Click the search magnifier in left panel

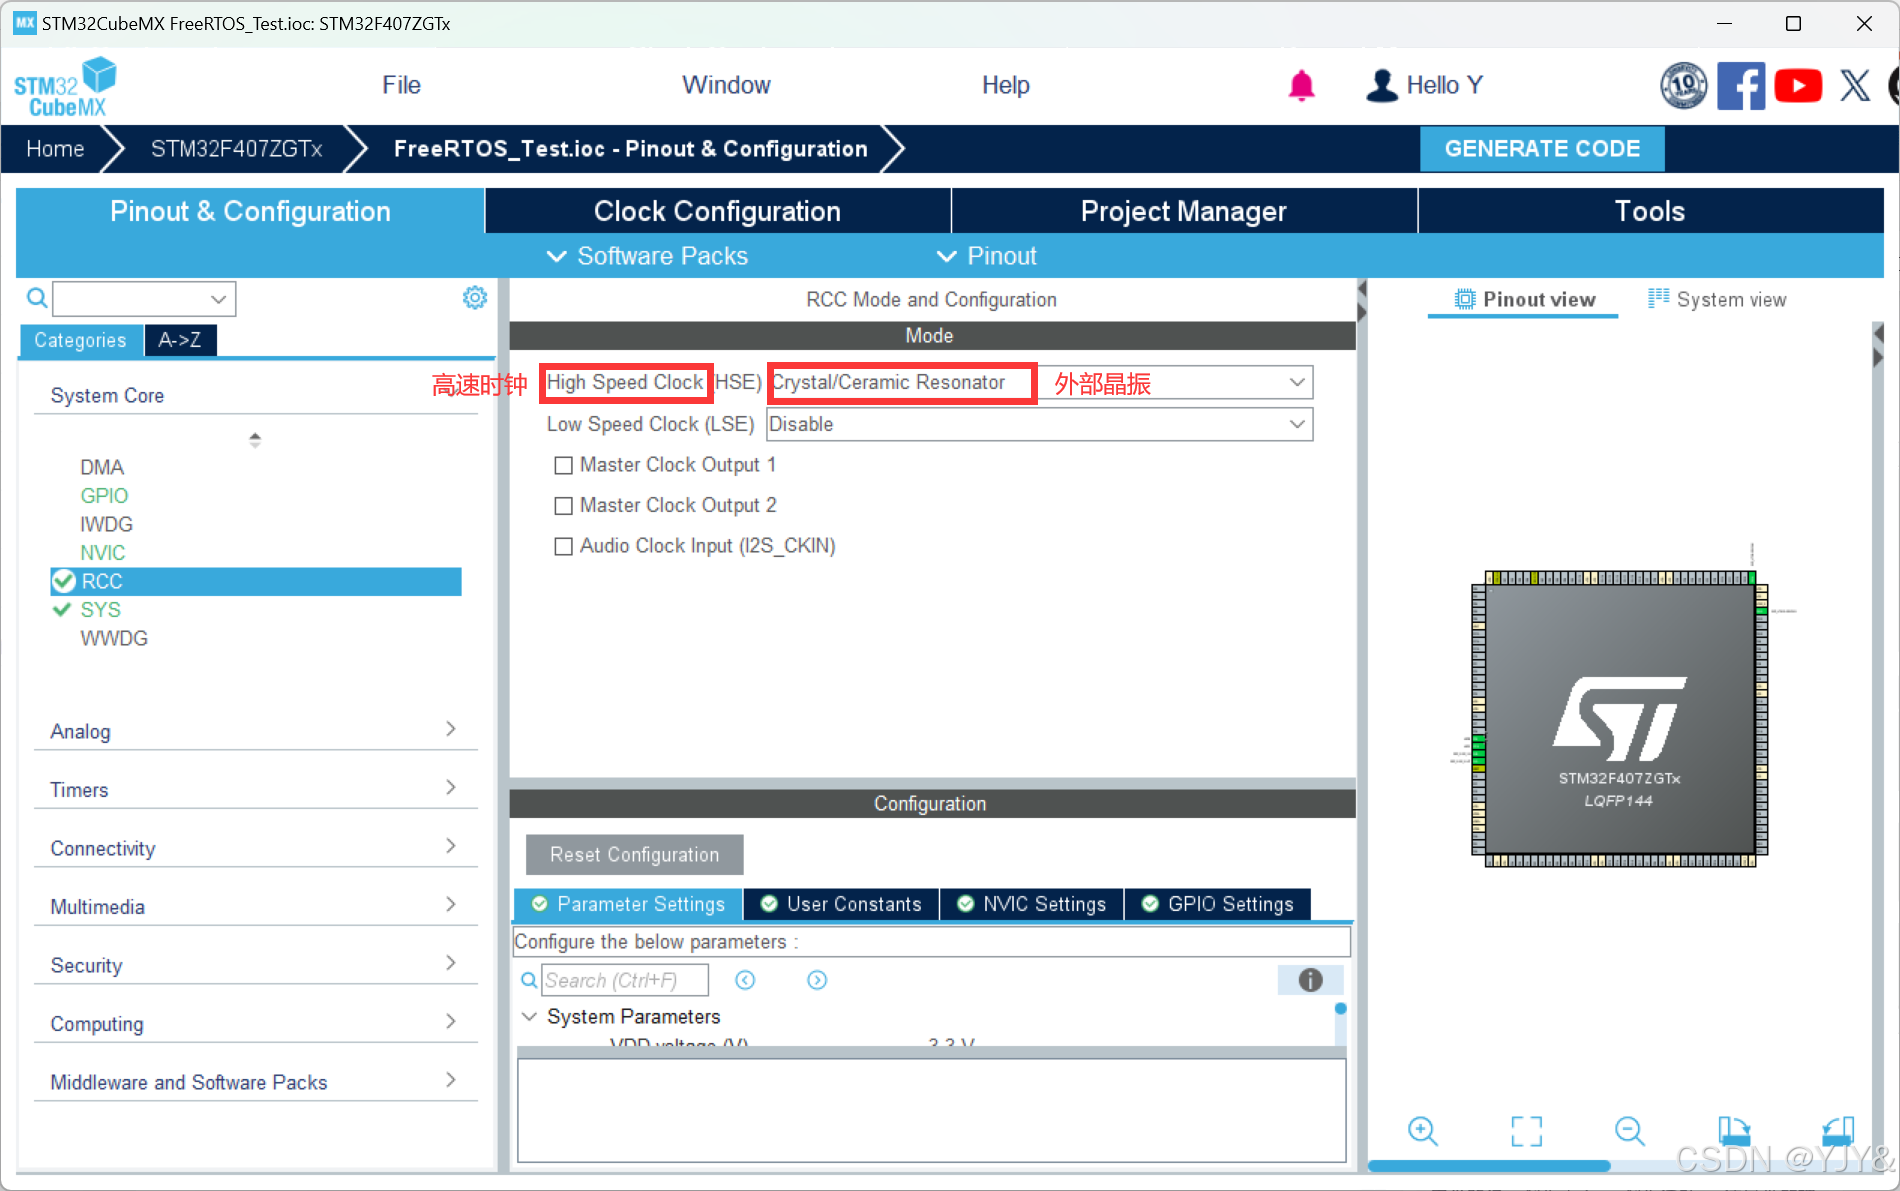[36, 297]
